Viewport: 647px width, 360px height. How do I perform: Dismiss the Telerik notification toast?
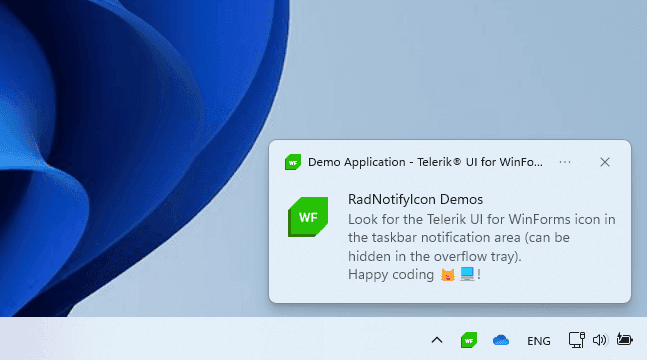tap(605, 162)
